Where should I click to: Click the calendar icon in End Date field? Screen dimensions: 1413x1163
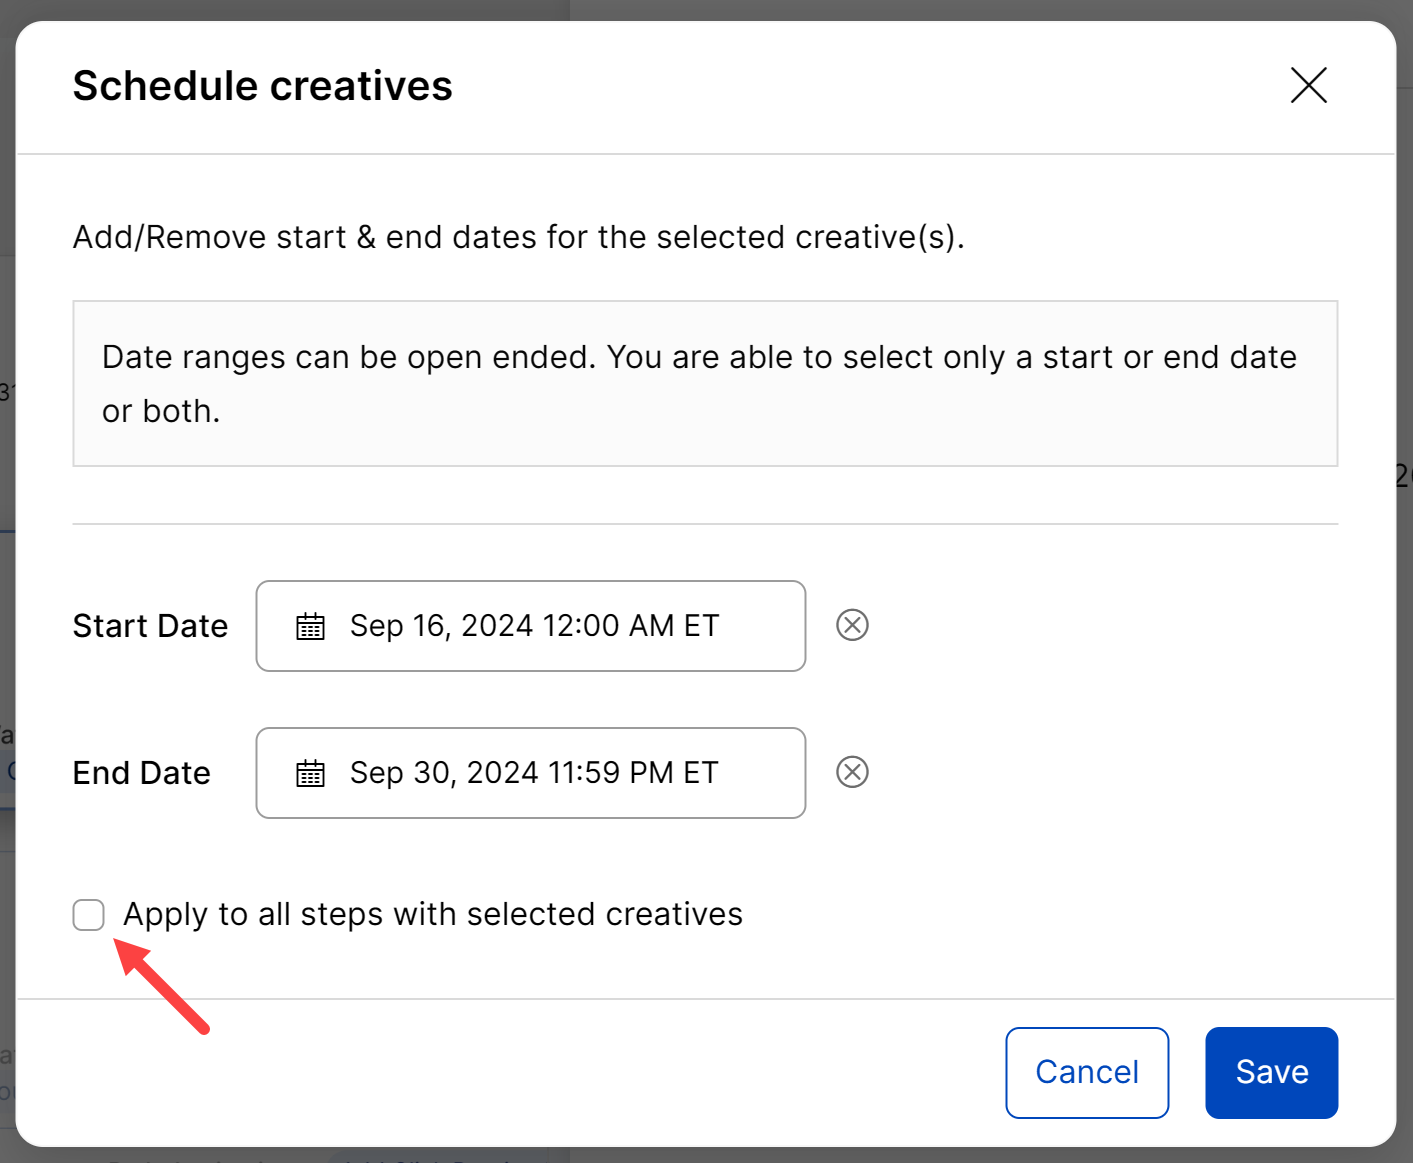coord(310,774)
